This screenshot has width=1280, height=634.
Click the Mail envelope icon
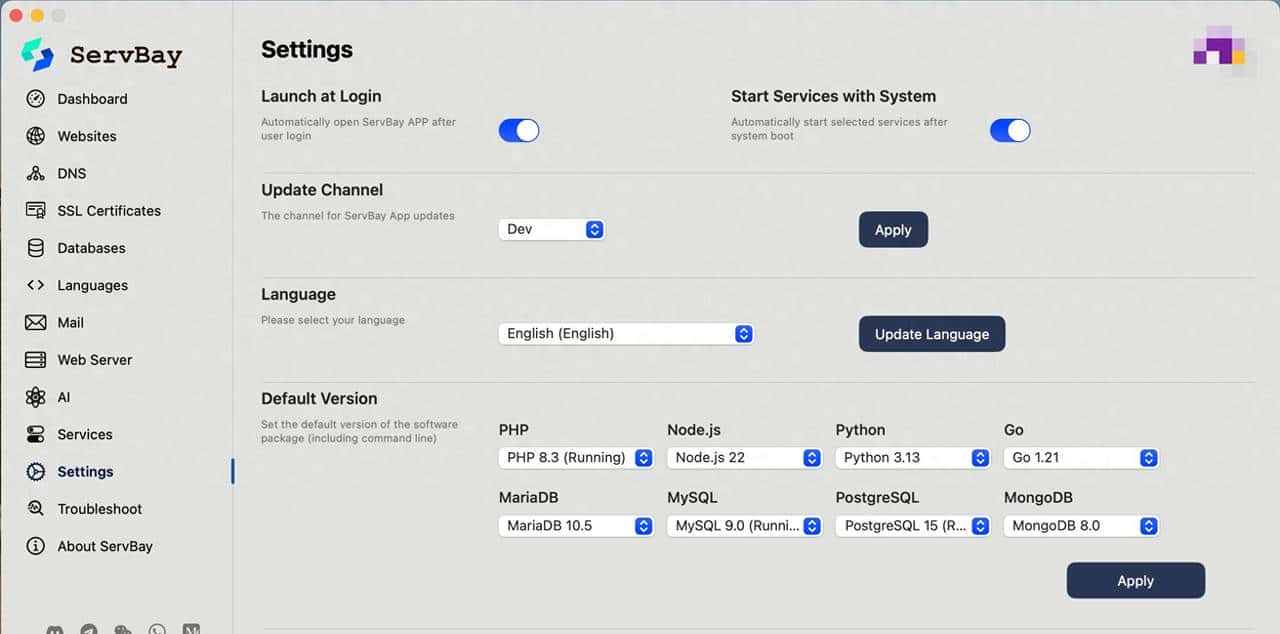(36, 323)
